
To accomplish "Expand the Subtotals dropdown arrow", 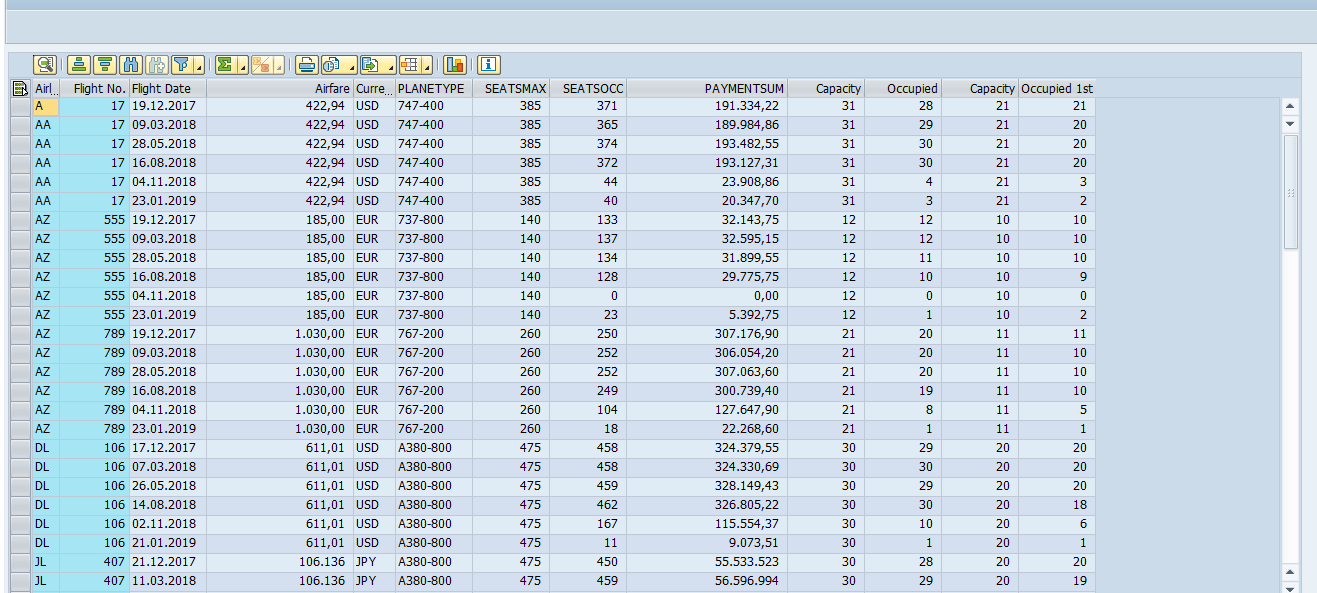I will (x=279, y=66).
